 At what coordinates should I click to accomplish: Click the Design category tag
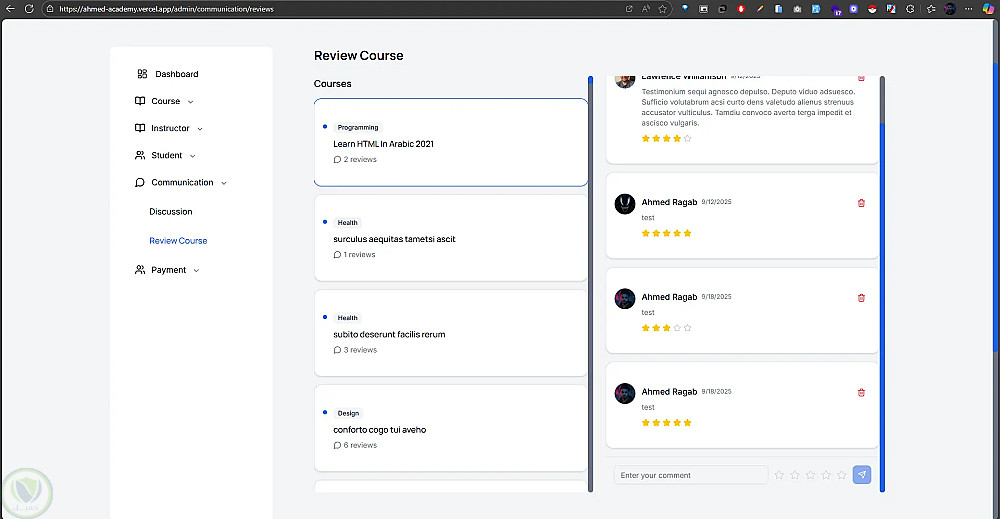348,413
